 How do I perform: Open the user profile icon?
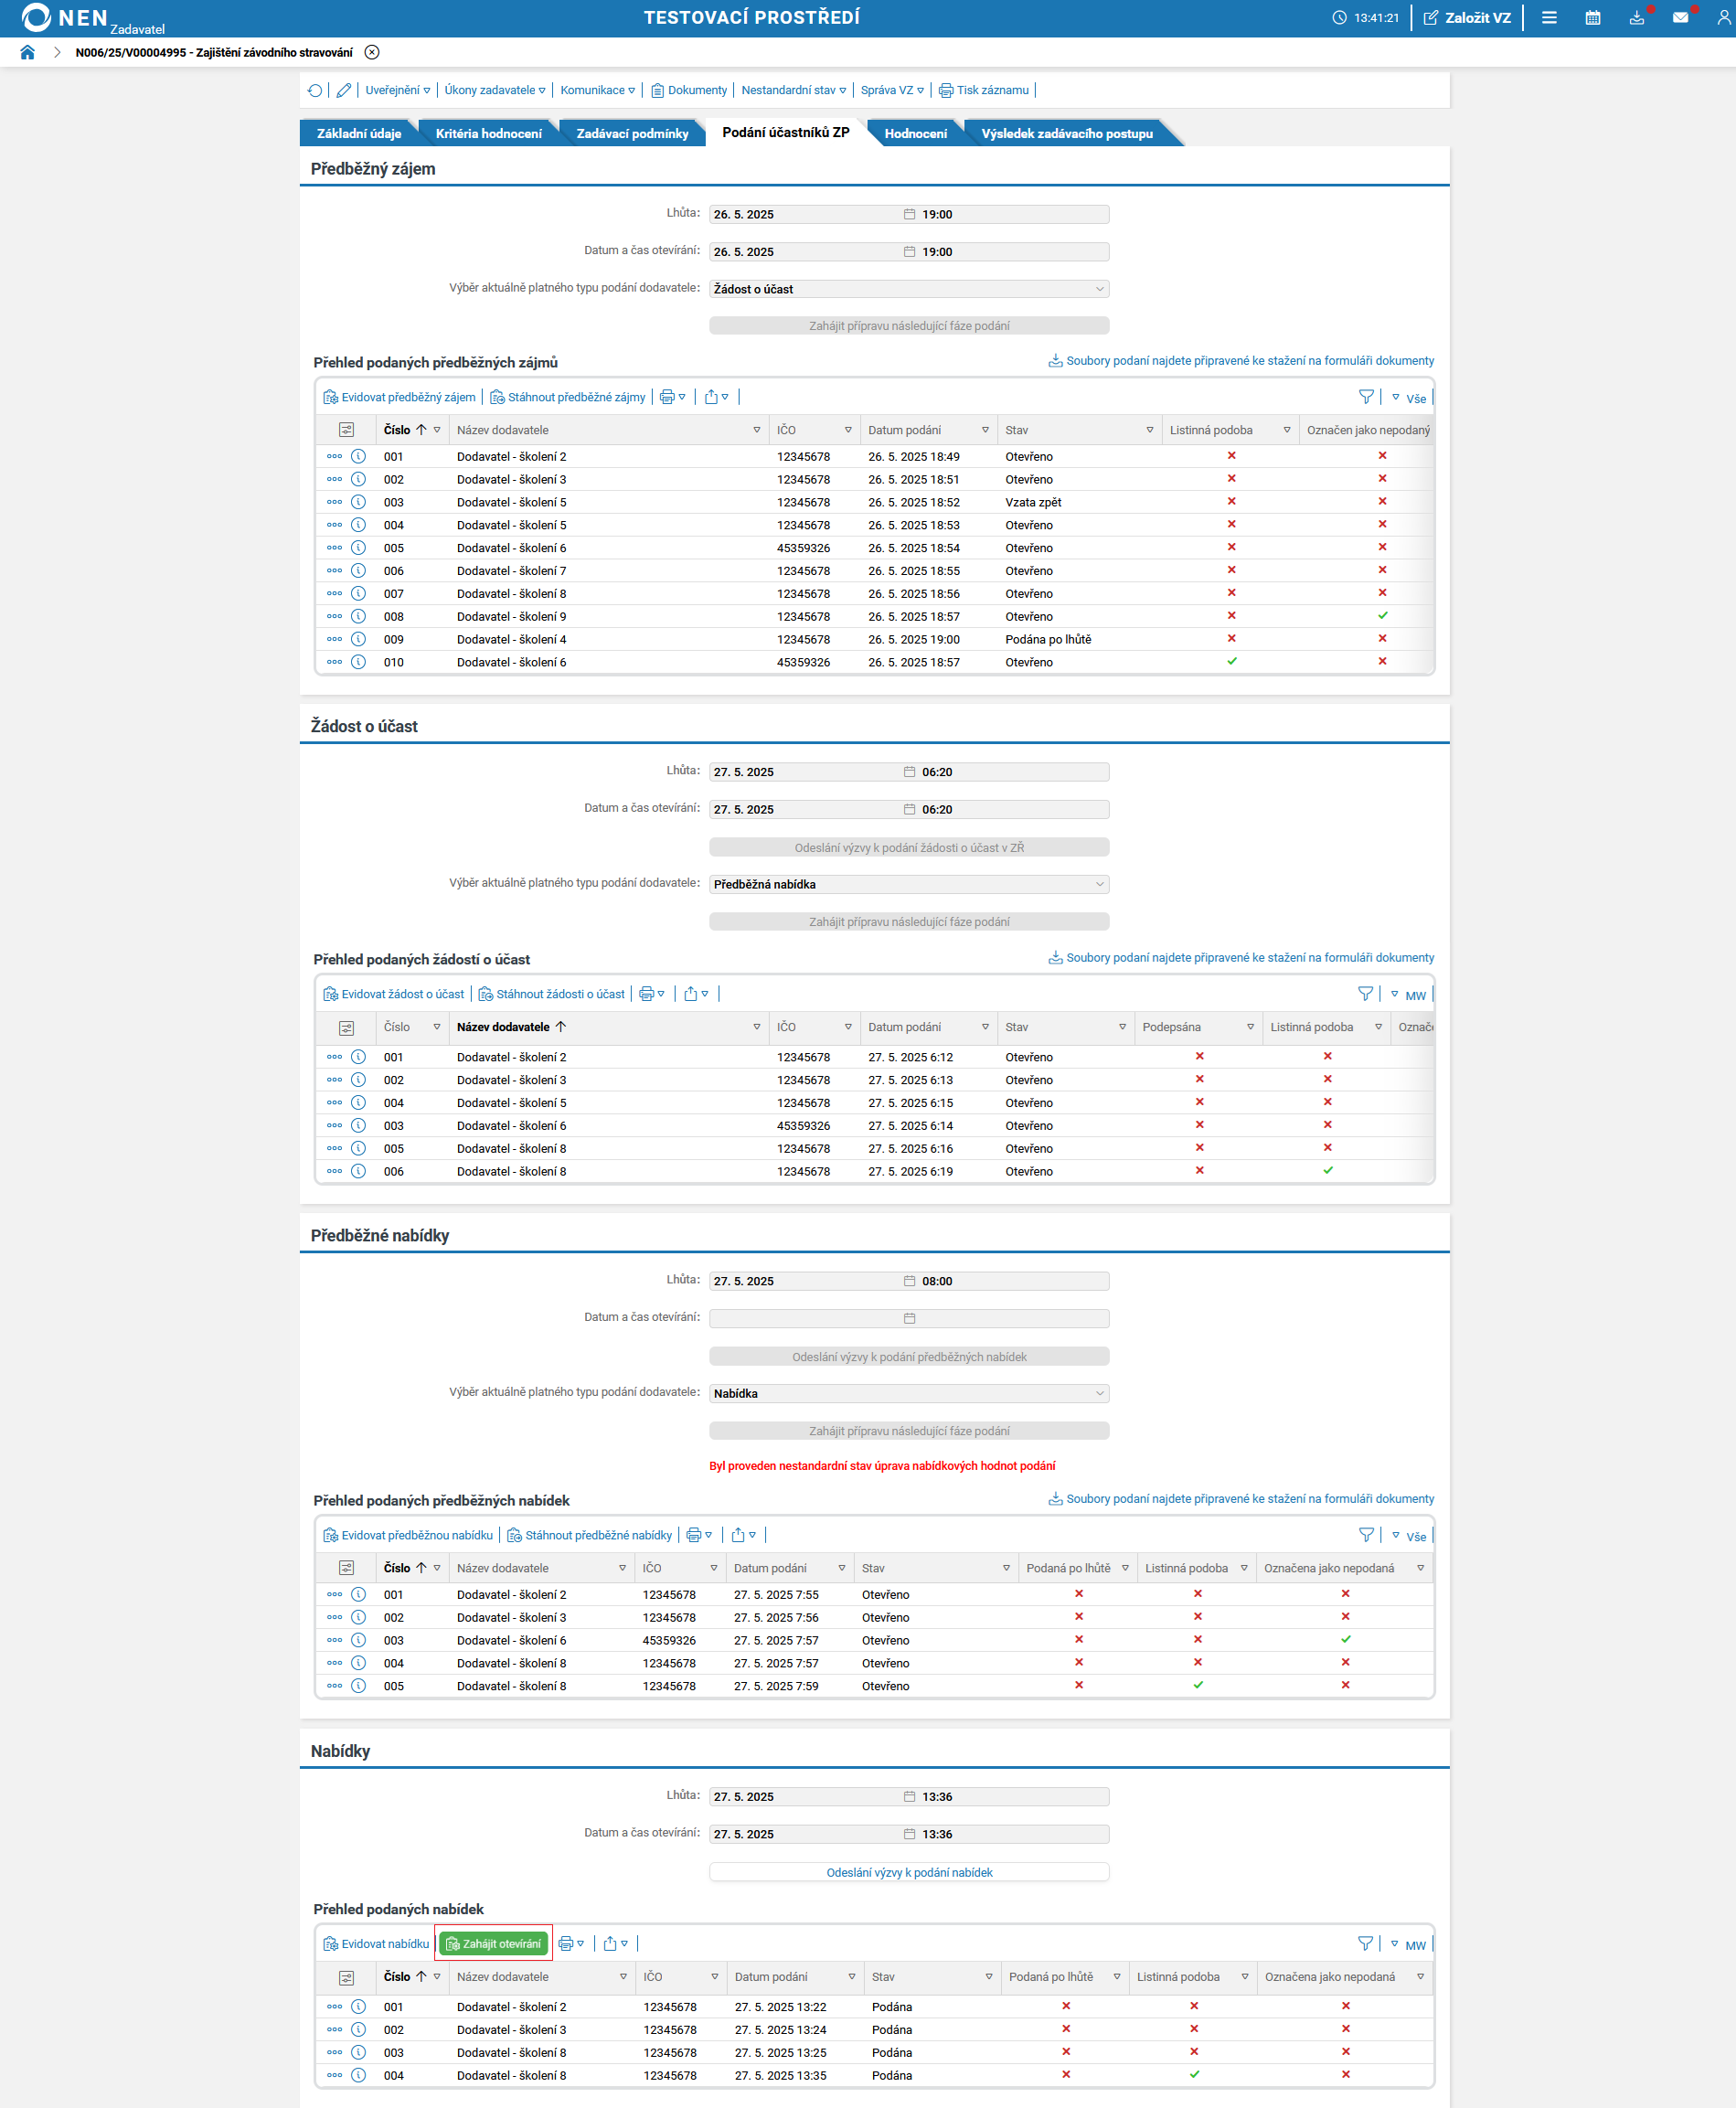click(x=1724, y=18)
